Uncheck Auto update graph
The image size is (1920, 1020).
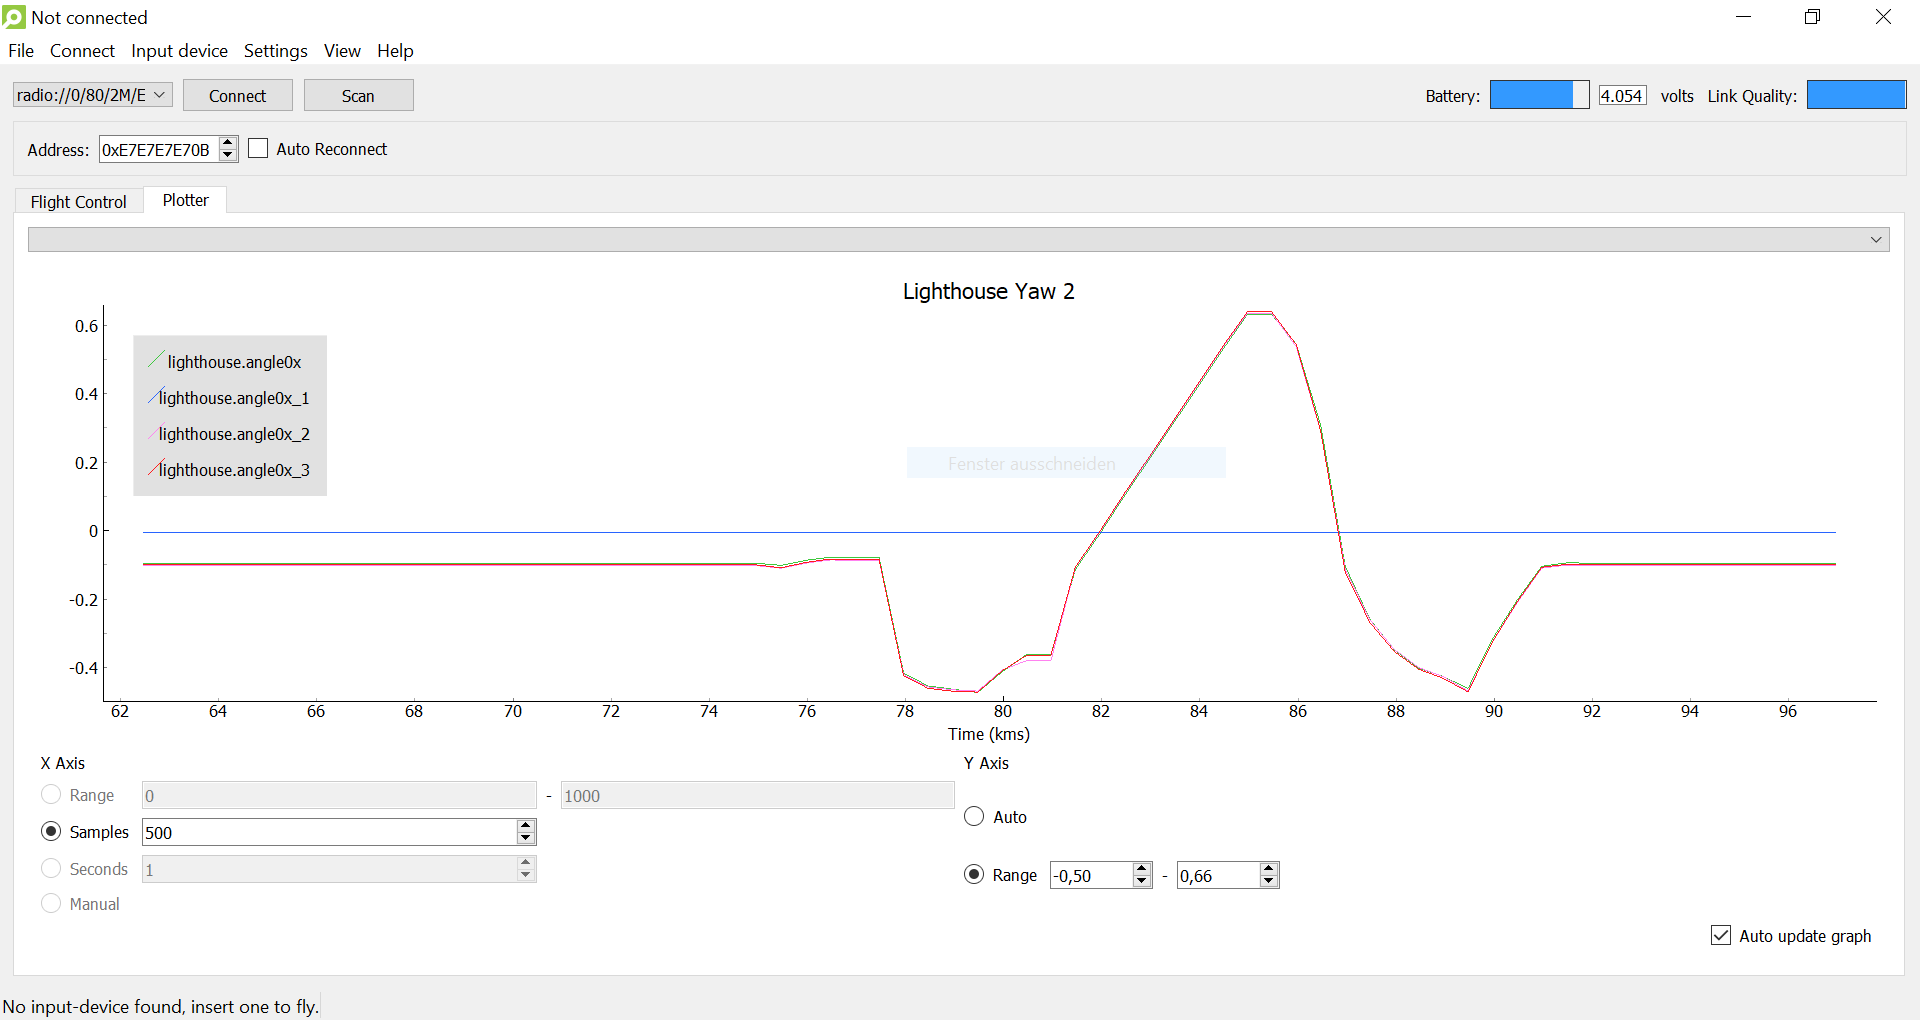click(x=1721, y=935)
